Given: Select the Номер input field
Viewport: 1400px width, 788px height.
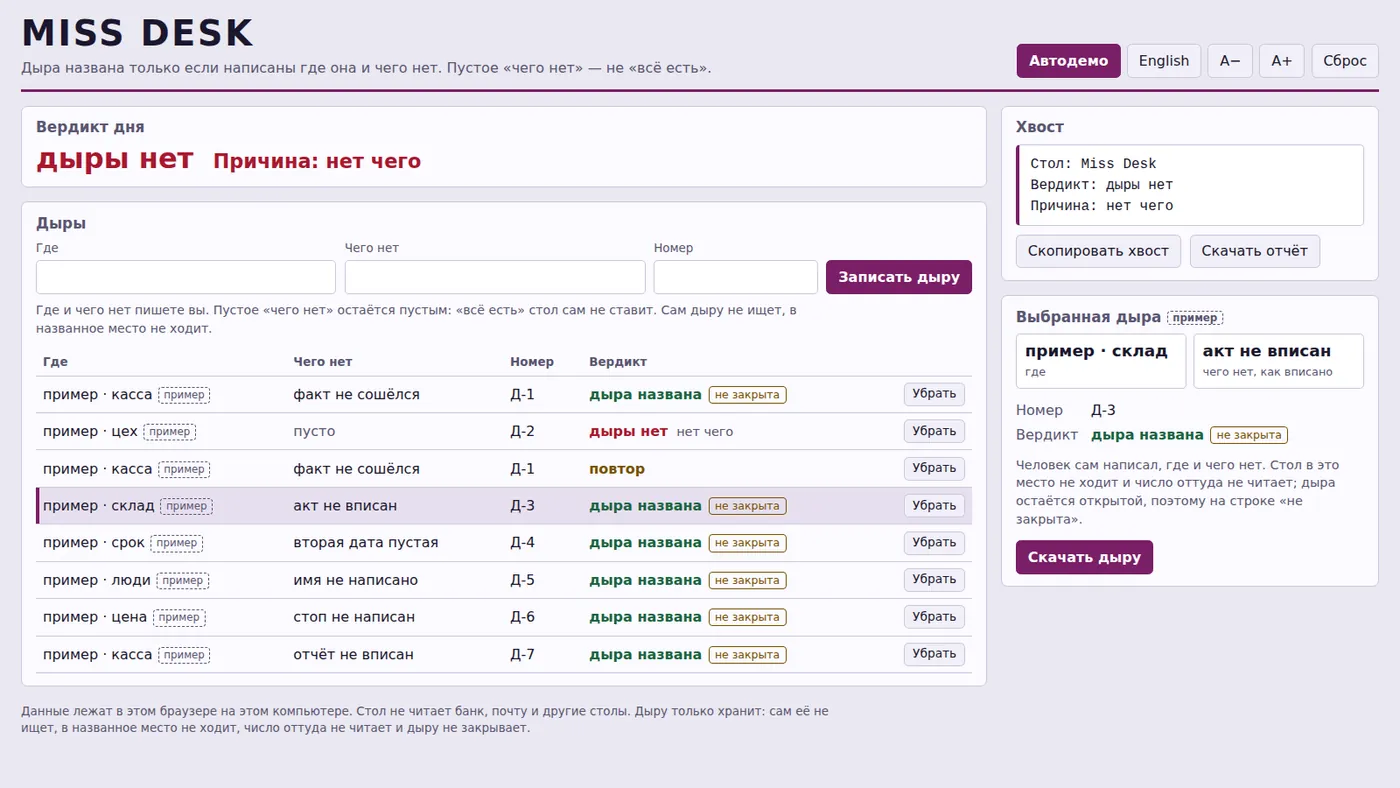Looking at the screenshot, I should point(736,277).
